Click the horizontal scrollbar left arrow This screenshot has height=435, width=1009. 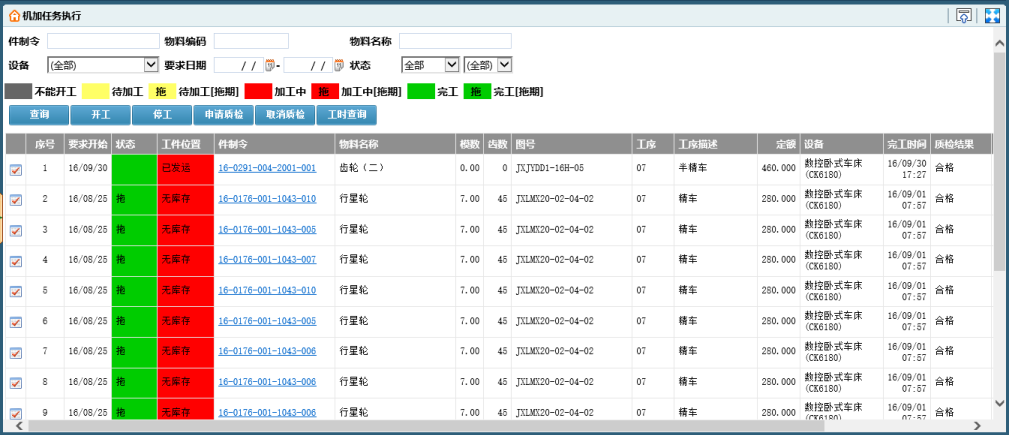(x=10, y=425)
